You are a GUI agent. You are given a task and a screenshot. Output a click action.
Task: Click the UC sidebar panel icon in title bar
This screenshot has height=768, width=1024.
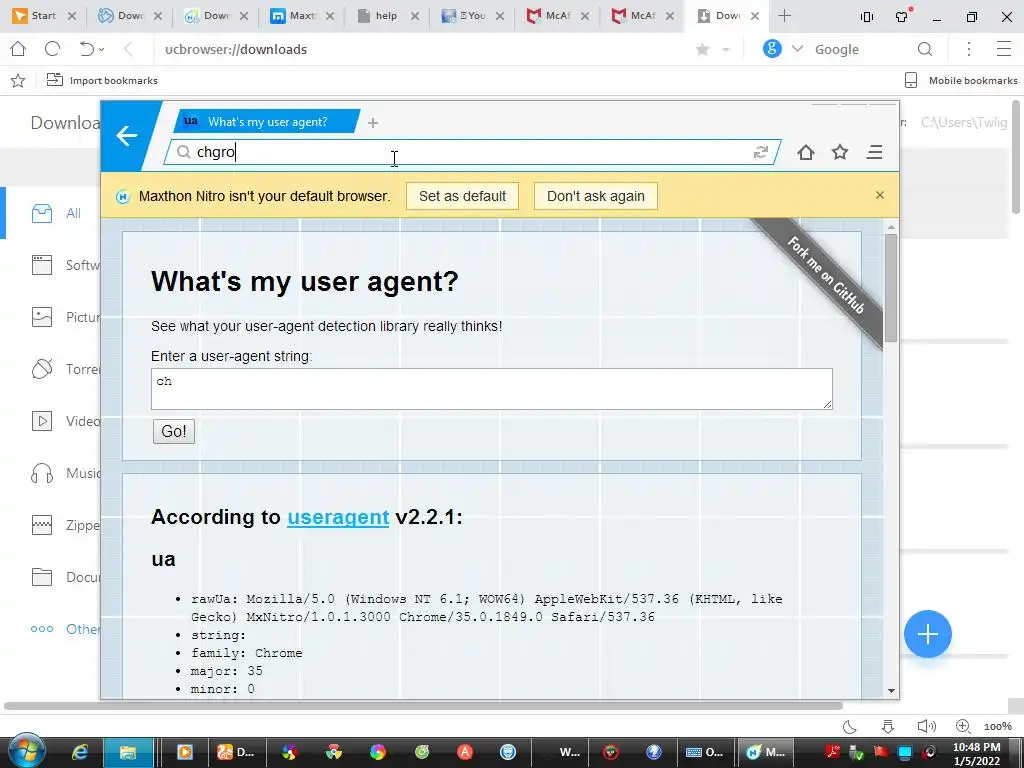867,17
